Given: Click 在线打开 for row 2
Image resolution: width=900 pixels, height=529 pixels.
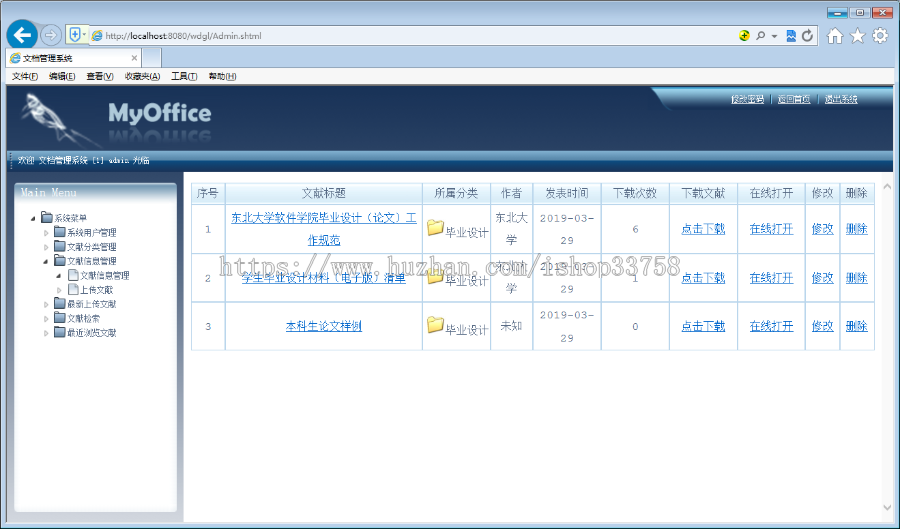Looking at the screenshot, I should coord(771,278).
